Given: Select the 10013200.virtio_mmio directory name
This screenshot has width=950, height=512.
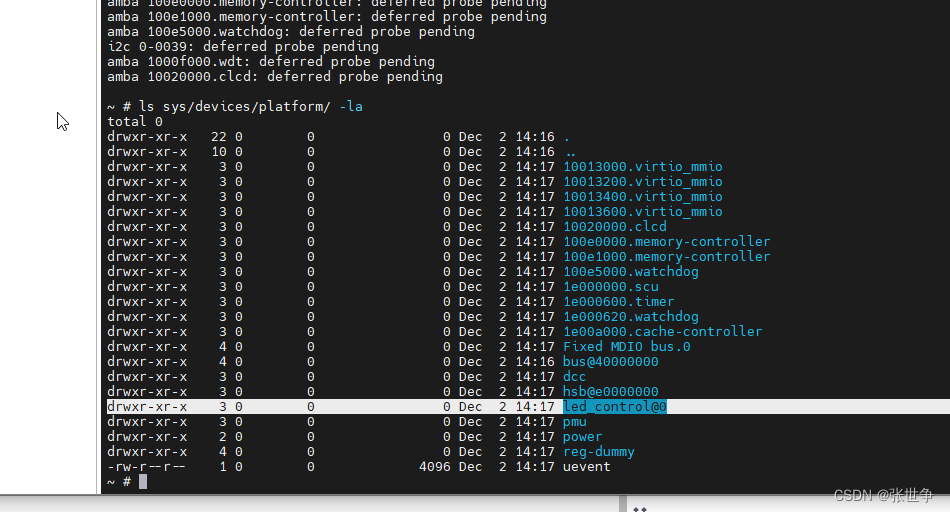Looking at the screenshot, I should tap(642, 182).
